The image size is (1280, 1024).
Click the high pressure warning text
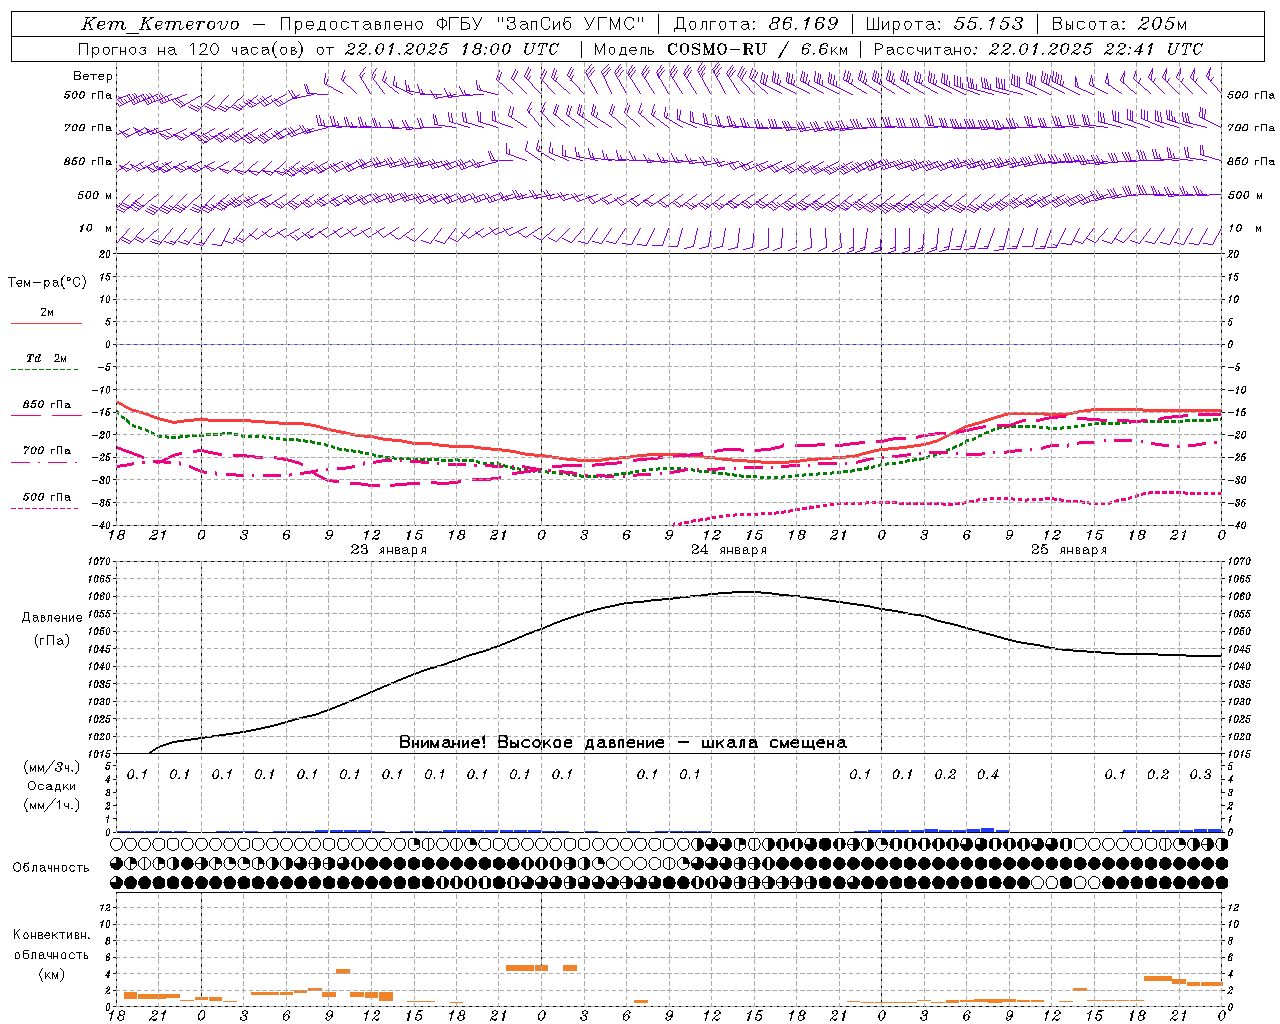(x=623, y=742)
